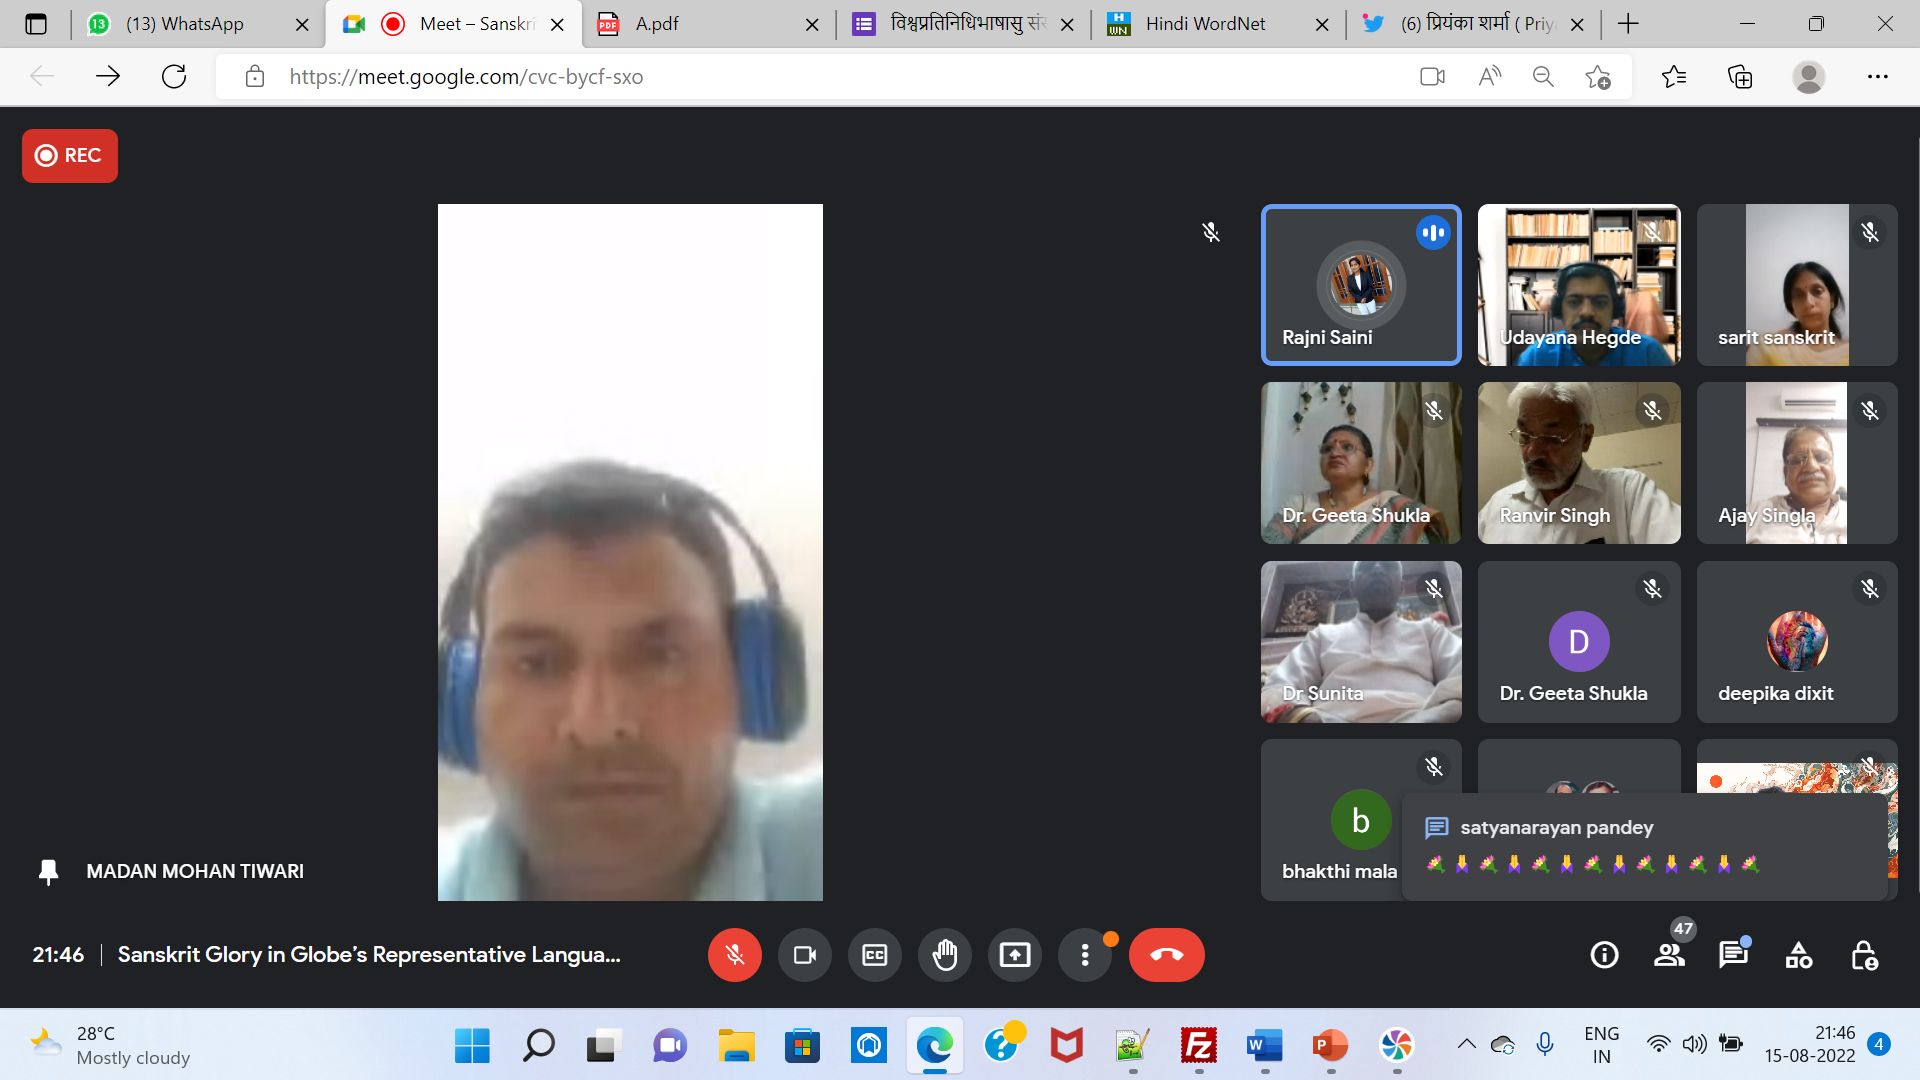Screen dimensions: 1920x1080
Task: Toggle camera on or off
Action: [804, 955]
